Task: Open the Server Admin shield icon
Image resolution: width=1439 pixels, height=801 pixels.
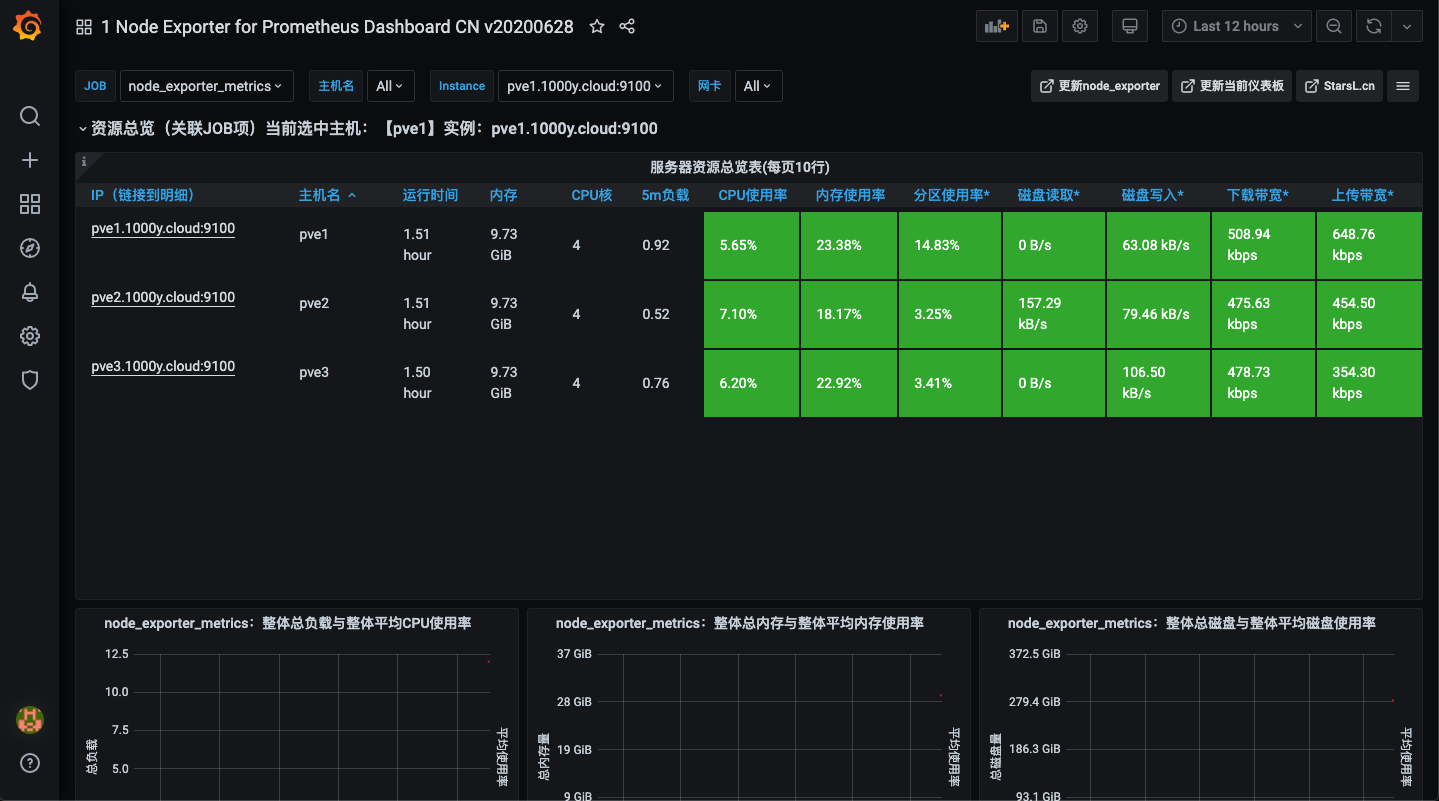Action: click(x=30, y=380)
